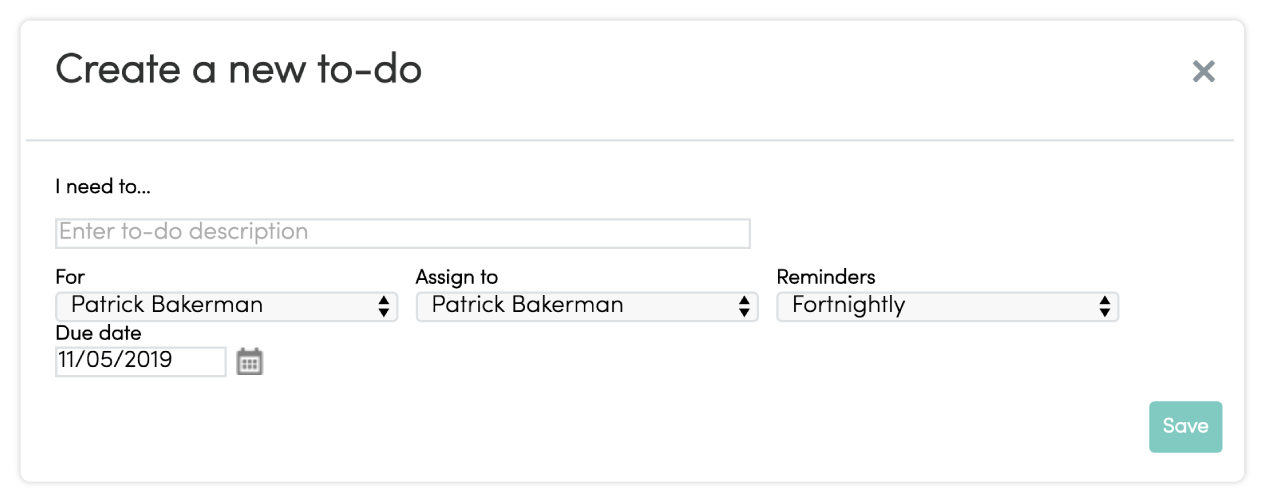Viewport: 1263px width, 504px height.
Task: Click the "I need to..." label
Action: pyautogui.click(x=103, y=187)
